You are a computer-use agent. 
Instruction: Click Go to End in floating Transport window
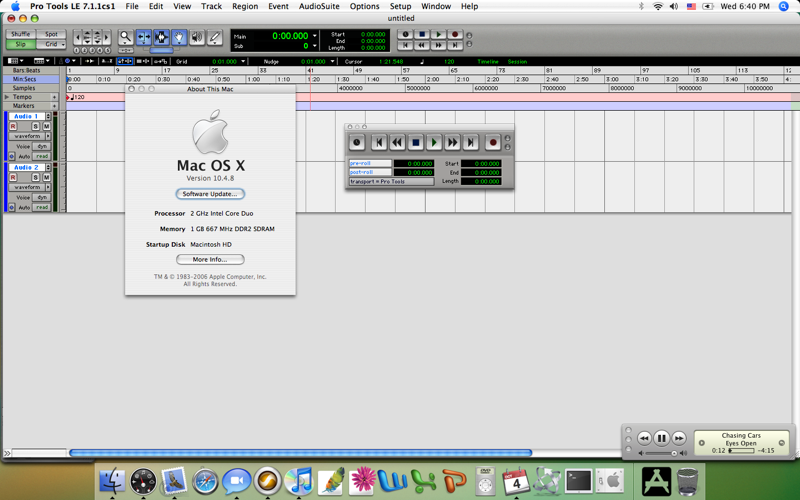coord(470,142)
